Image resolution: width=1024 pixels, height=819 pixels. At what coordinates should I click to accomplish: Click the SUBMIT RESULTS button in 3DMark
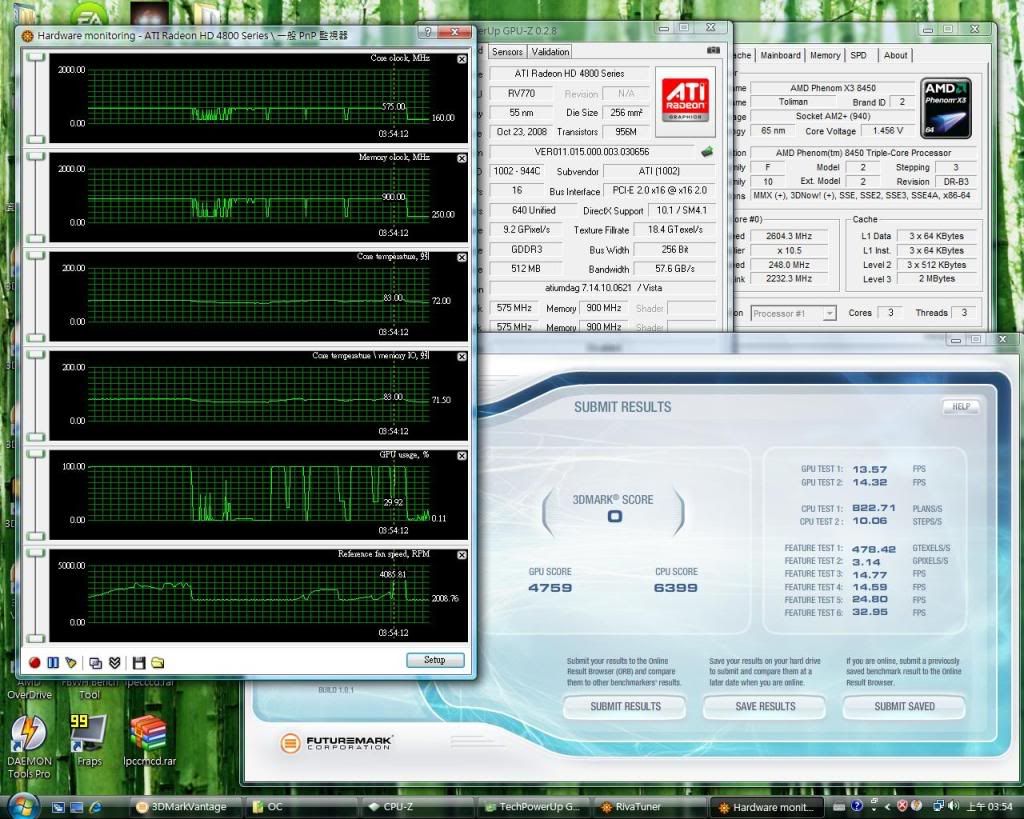click(x=625, y=707)
